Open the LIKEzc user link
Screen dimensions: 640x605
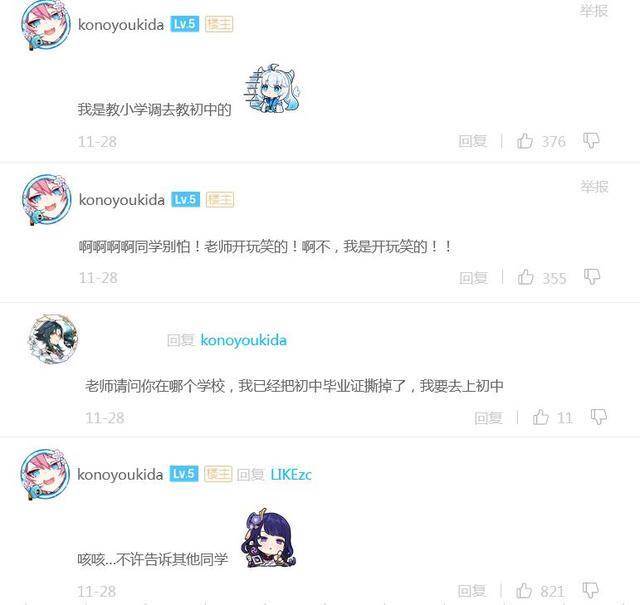coord(291,474)
